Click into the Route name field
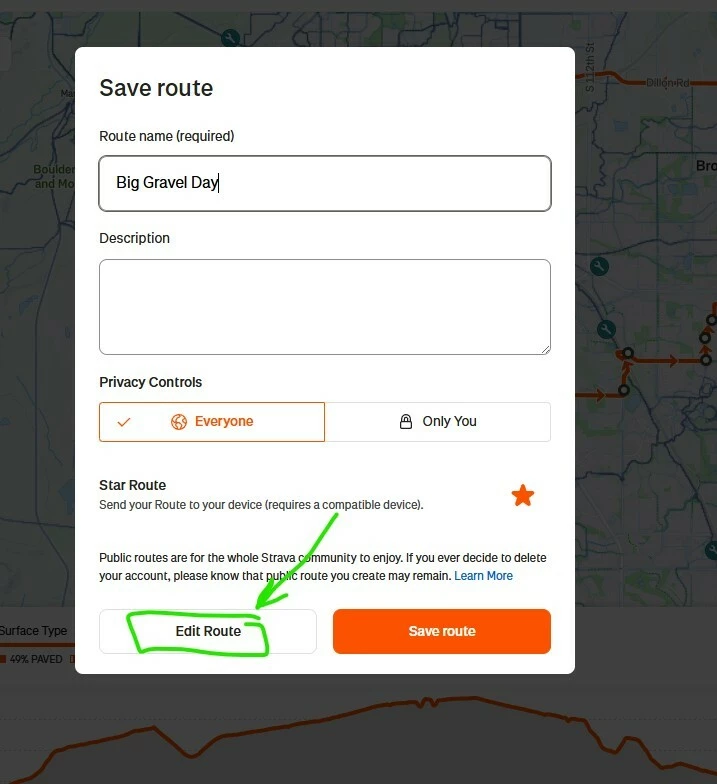717x784 pixels. [x=325, y=183]
